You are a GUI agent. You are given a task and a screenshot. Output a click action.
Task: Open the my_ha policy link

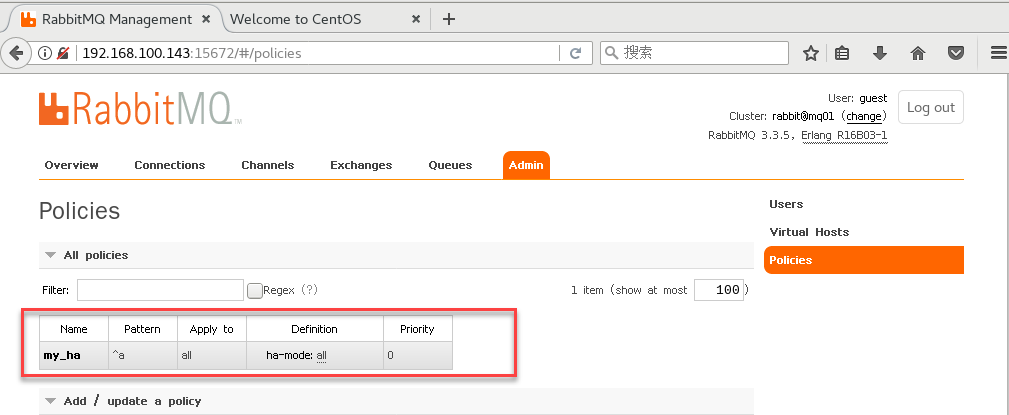62,355
